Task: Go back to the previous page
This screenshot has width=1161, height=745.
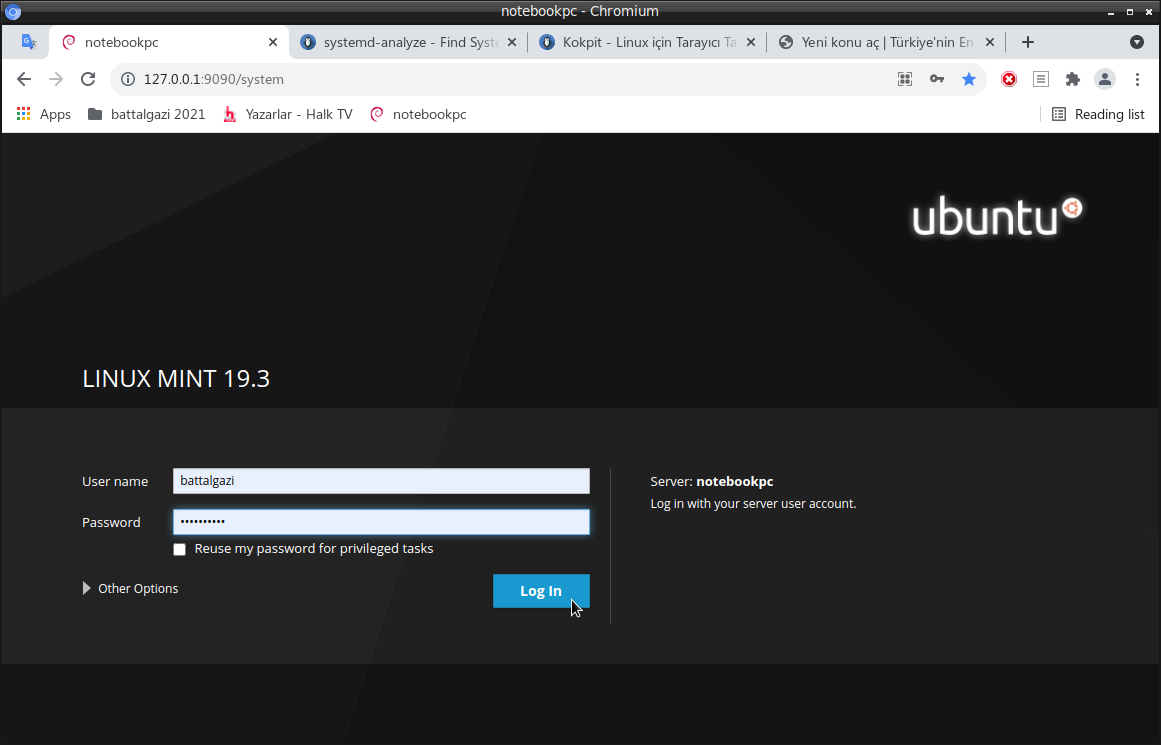Action: [24, 79]
